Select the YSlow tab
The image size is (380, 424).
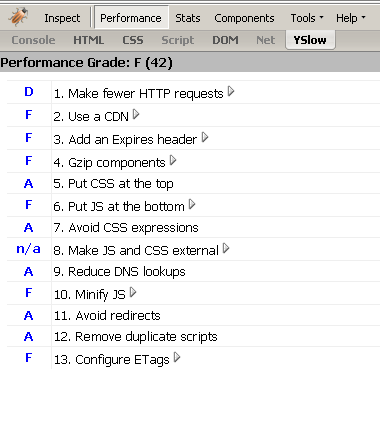point(310,40)
